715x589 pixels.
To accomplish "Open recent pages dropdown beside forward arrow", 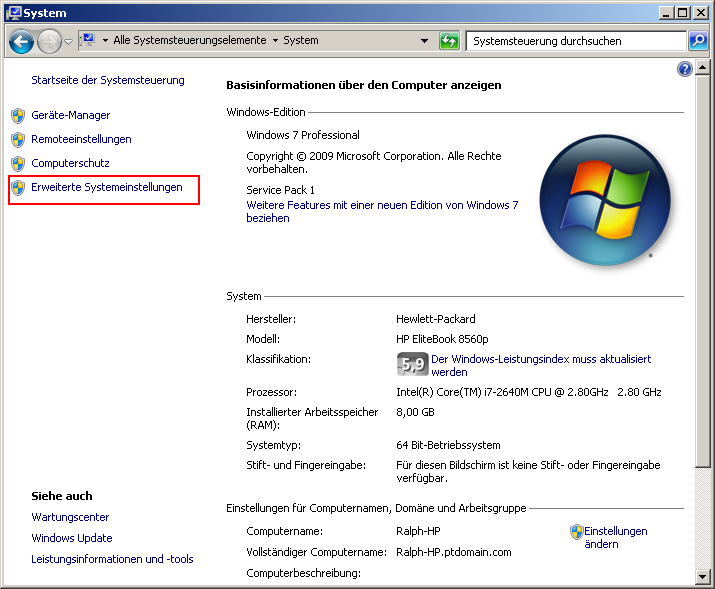I will tap(68, 41).
